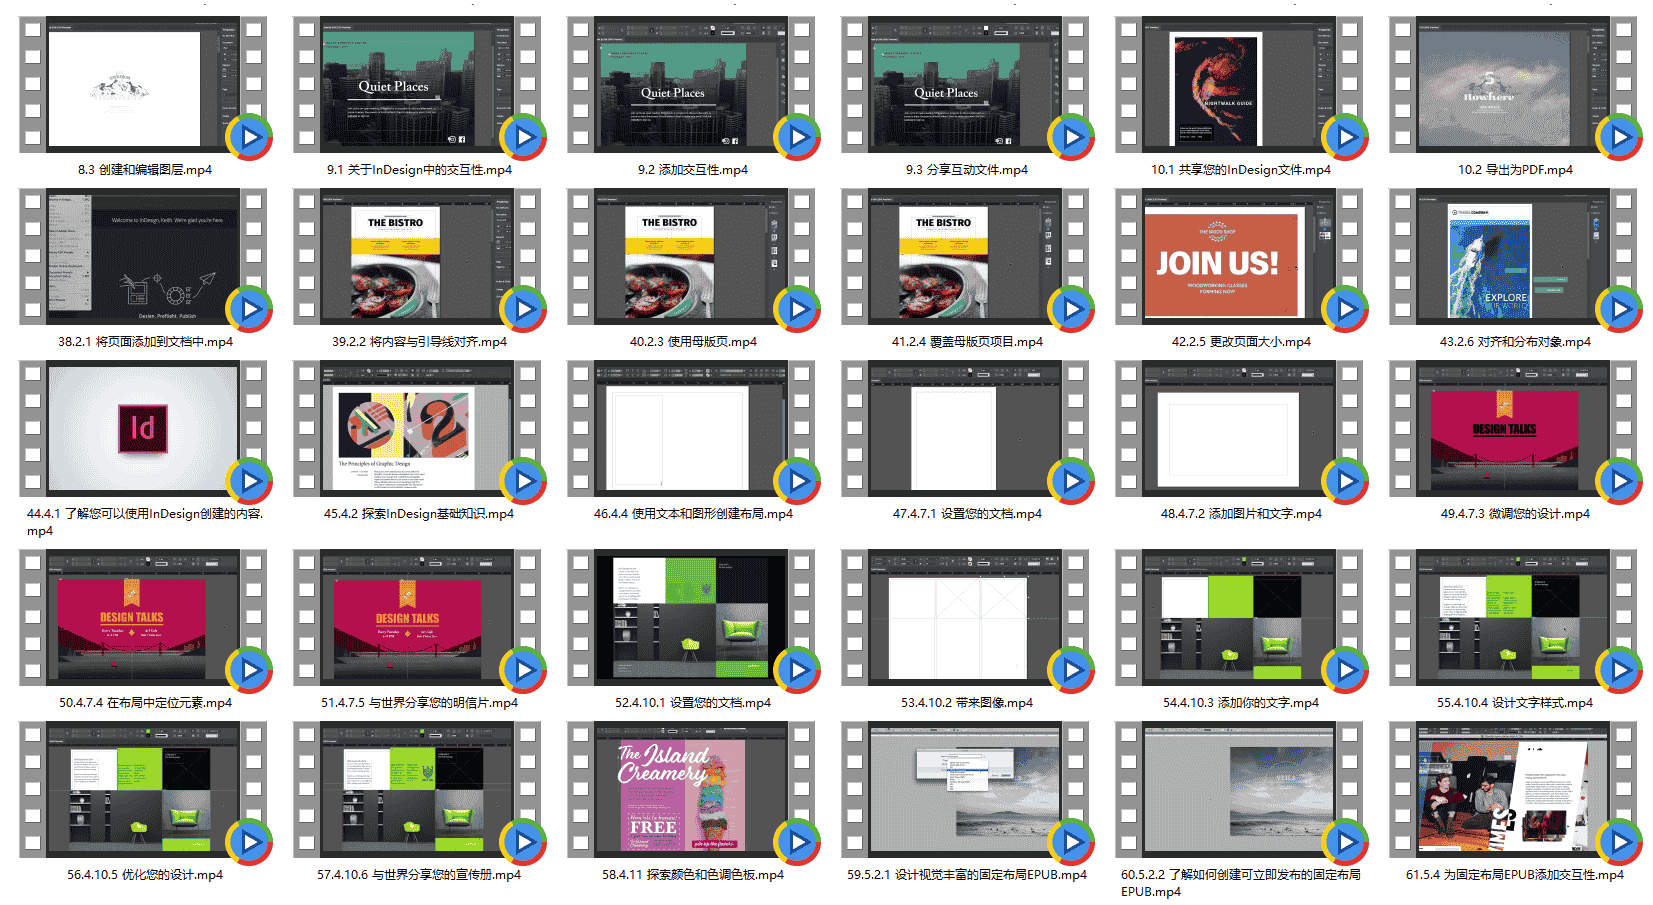Click the player badge on 48.4.7.2 添加图片和文字.mp4
The height and width of the screenshot is (905, 1653).
1346,481
